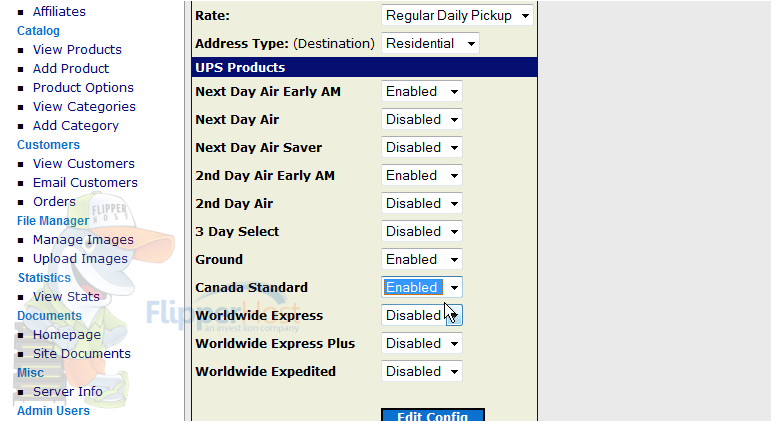Click the Next Day Air Saver label
This screenshot has height=422, width=776.
pos(258,147)
